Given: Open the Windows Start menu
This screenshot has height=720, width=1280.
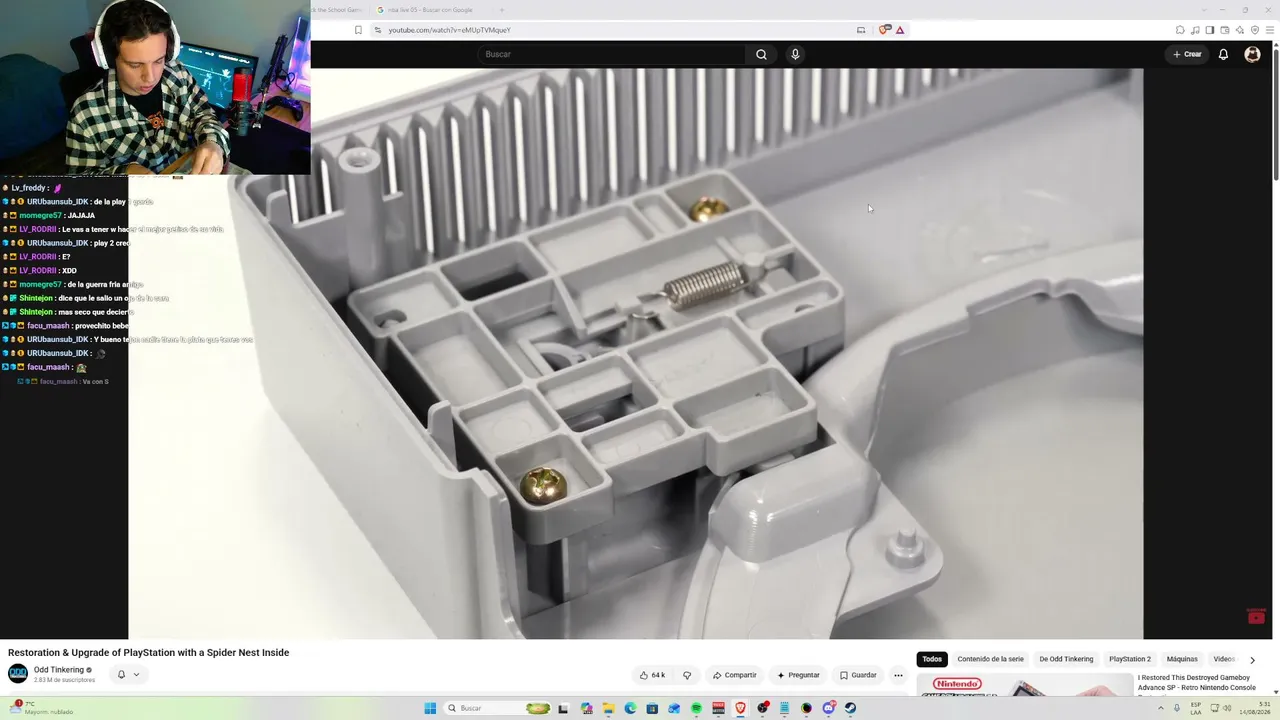Looking at the screenshot, I should pos(430,708).
